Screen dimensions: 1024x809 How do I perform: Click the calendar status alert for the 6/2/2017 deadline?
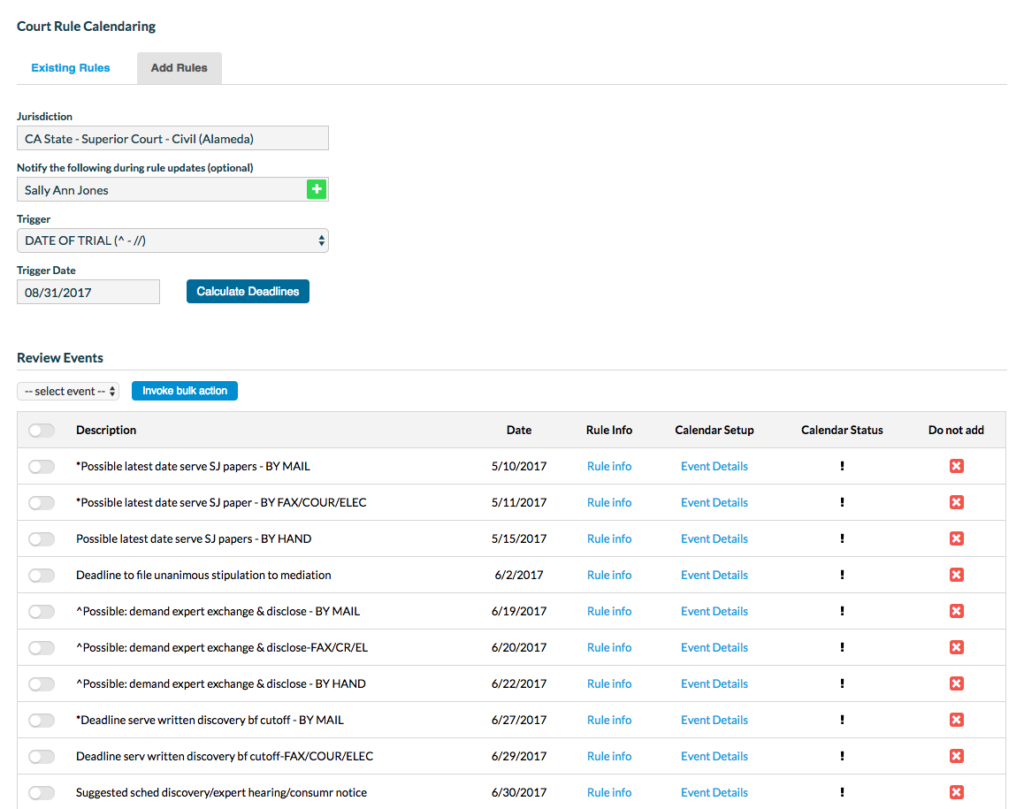[x=843, y=575]
